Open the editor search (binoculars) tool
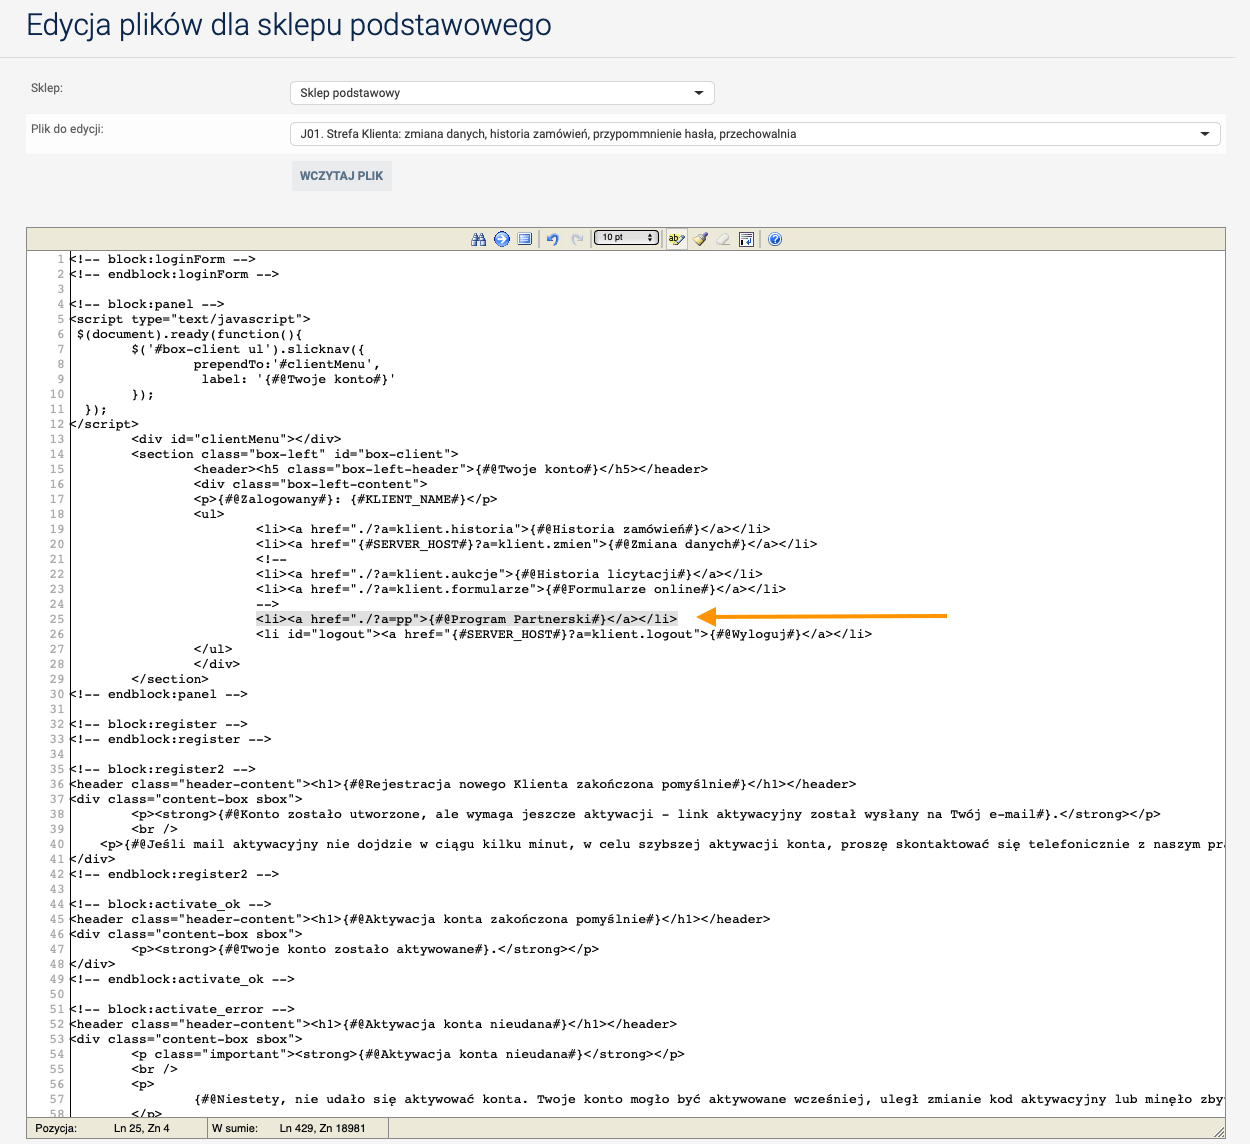The width and height of the screenshot is (1250, 1144). coord(478,239)
